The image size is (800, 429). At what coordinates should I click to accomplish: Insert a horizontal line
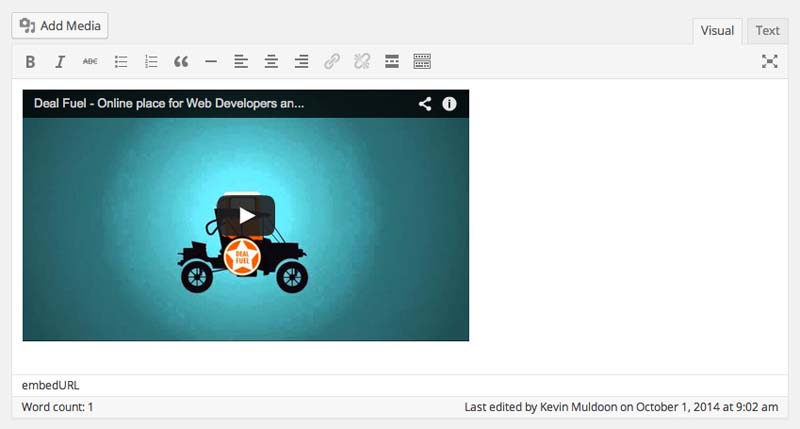tap(211, 62)
